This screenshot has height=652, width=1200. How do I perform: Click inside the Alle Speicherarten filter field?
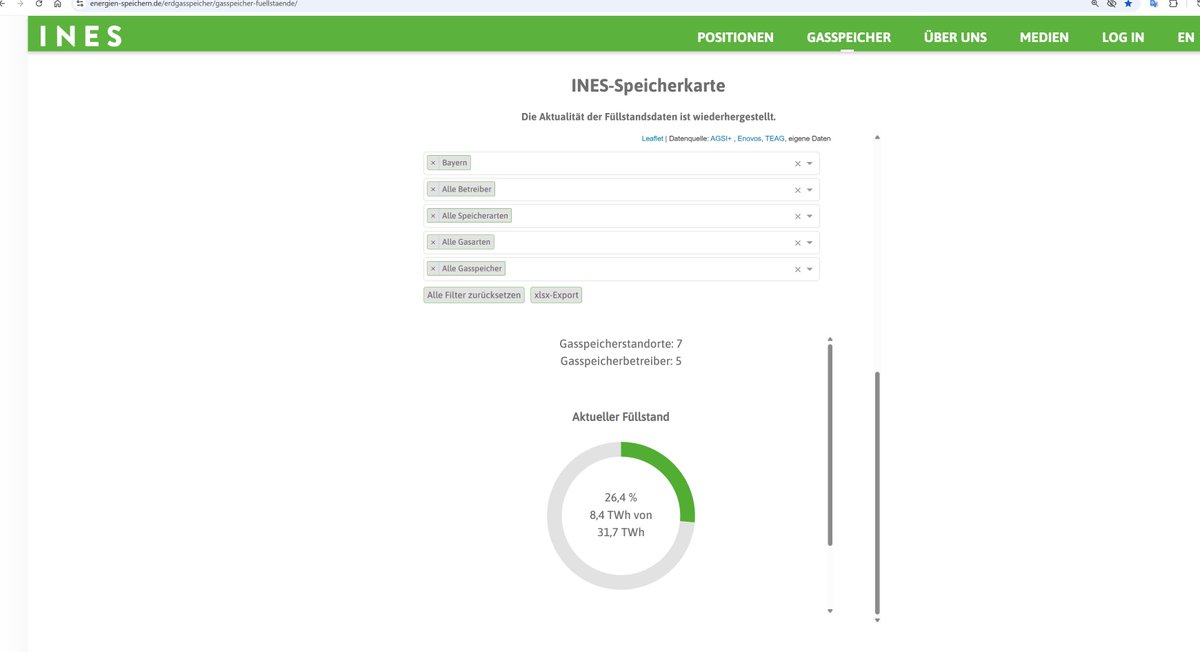[x=621, y=216]
